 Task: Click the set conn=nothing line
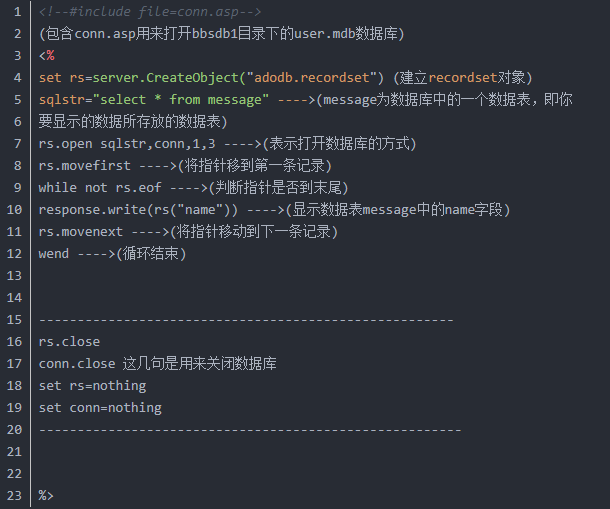coord(100,407)
